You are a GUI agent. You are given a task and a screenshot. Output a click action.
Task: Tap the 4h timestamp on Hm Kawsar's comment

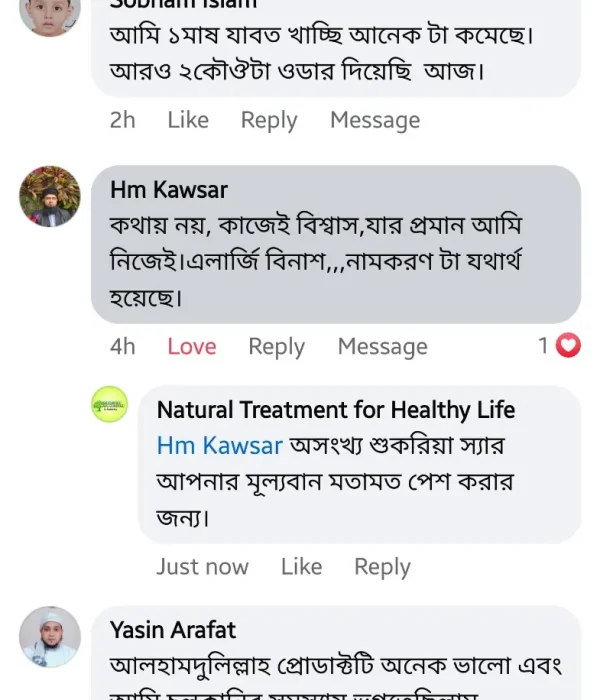[x=123, y=346]
